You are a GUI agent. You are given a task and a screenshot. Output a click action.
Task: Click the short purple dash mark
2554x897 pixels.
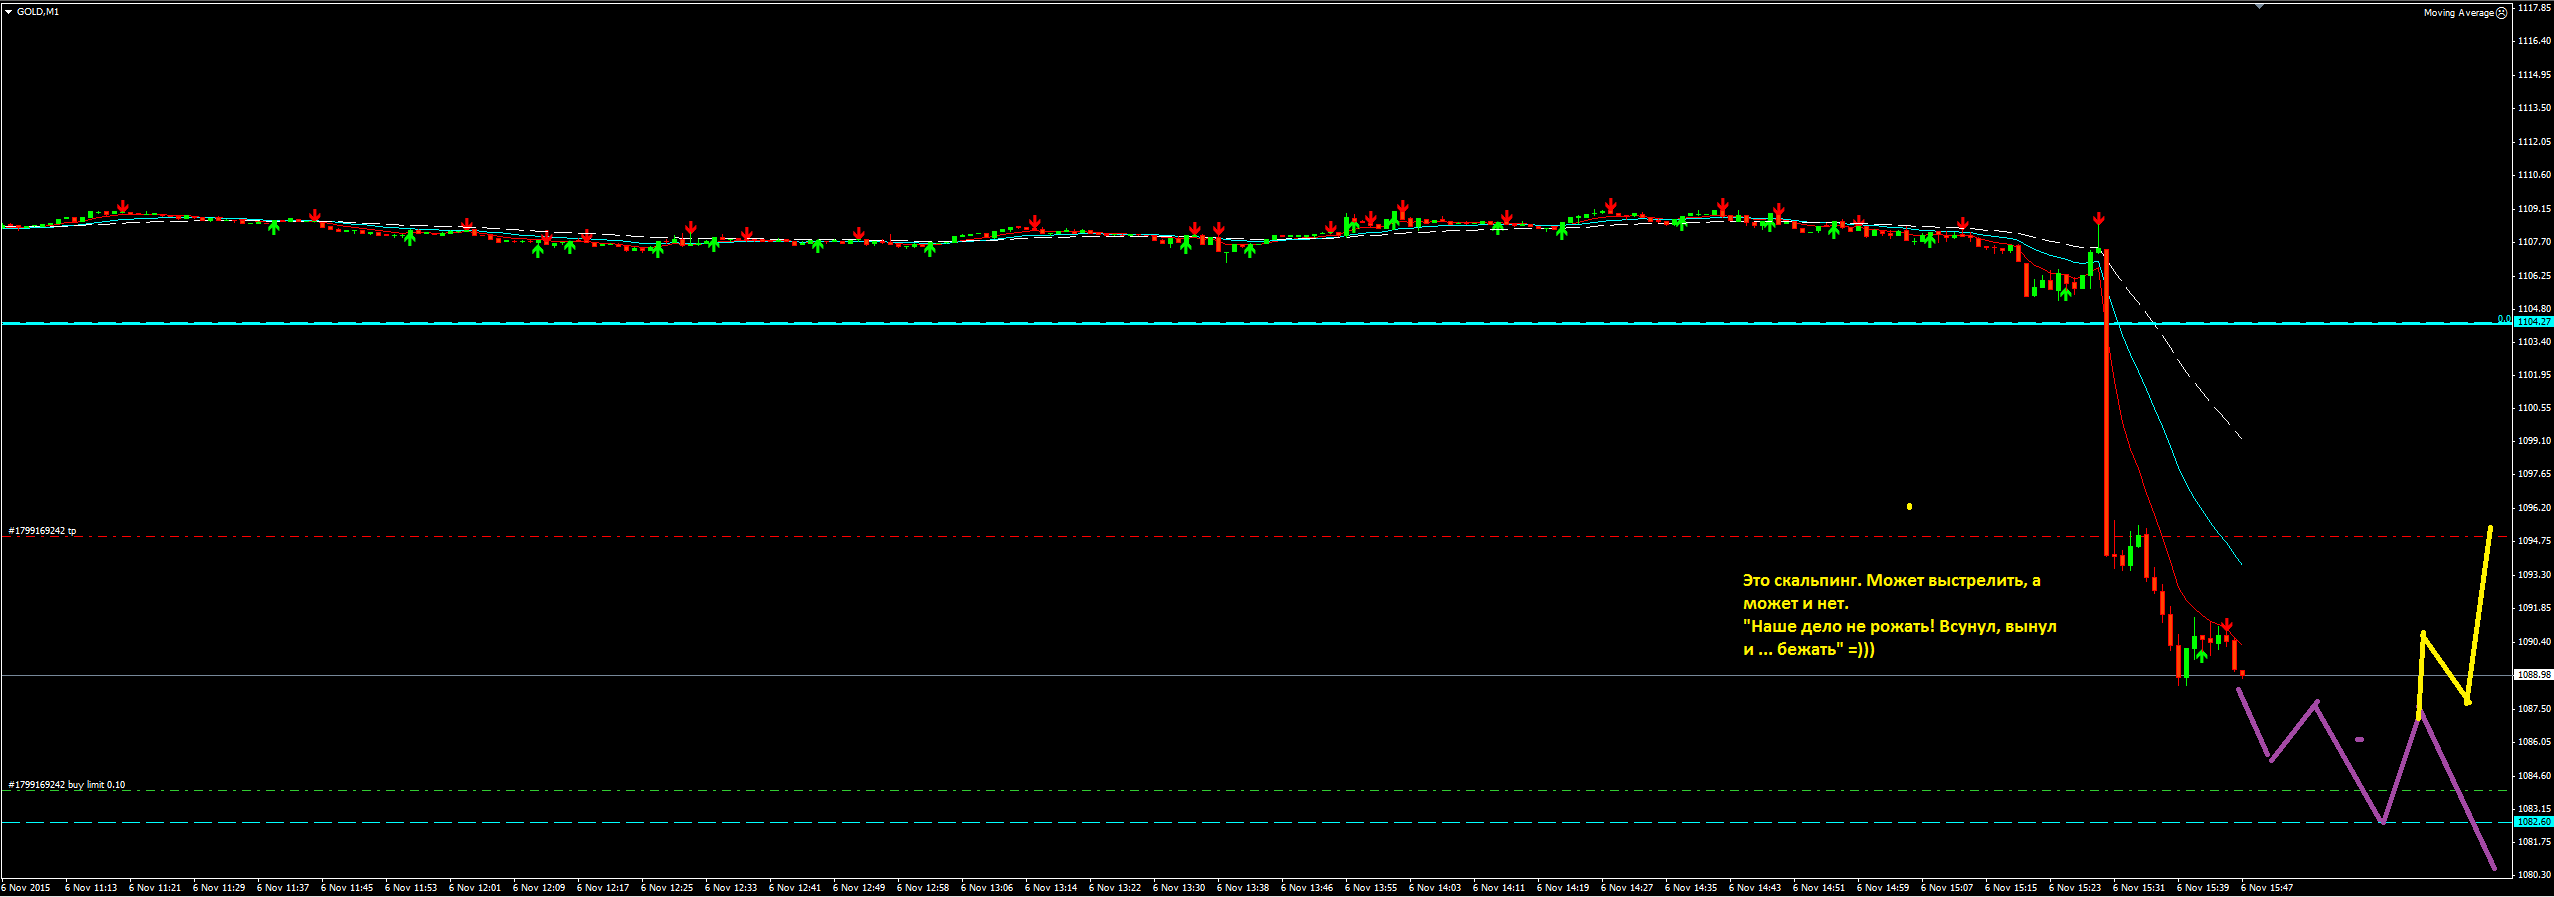(x=2360, y=740)
